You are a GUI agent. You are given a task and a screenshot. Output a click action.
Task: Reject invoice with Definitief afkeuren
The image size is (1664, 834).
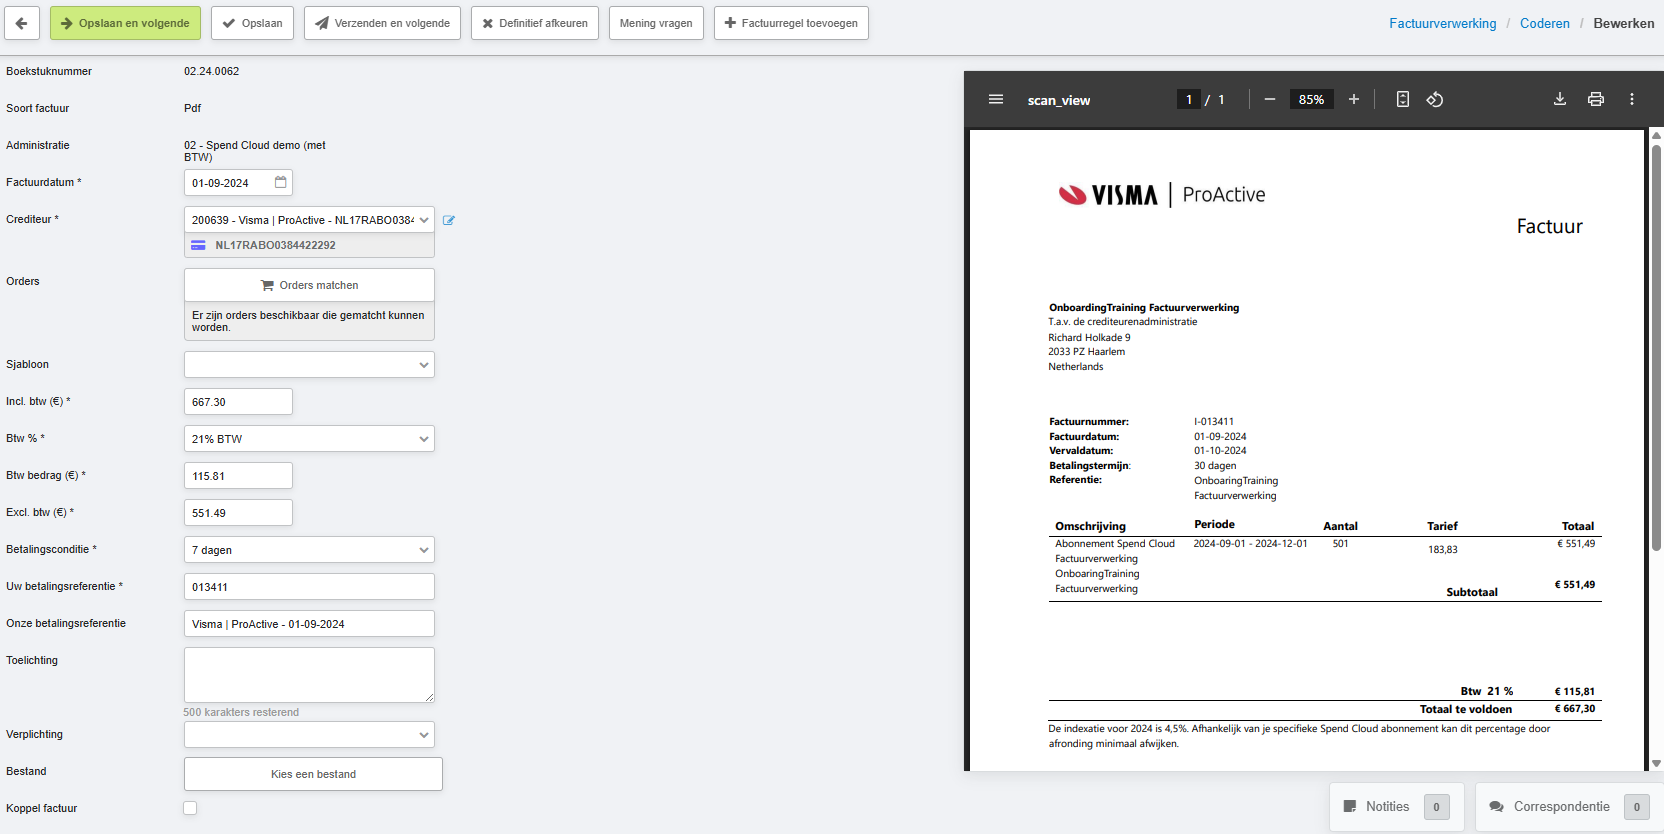tap(534, 23)
